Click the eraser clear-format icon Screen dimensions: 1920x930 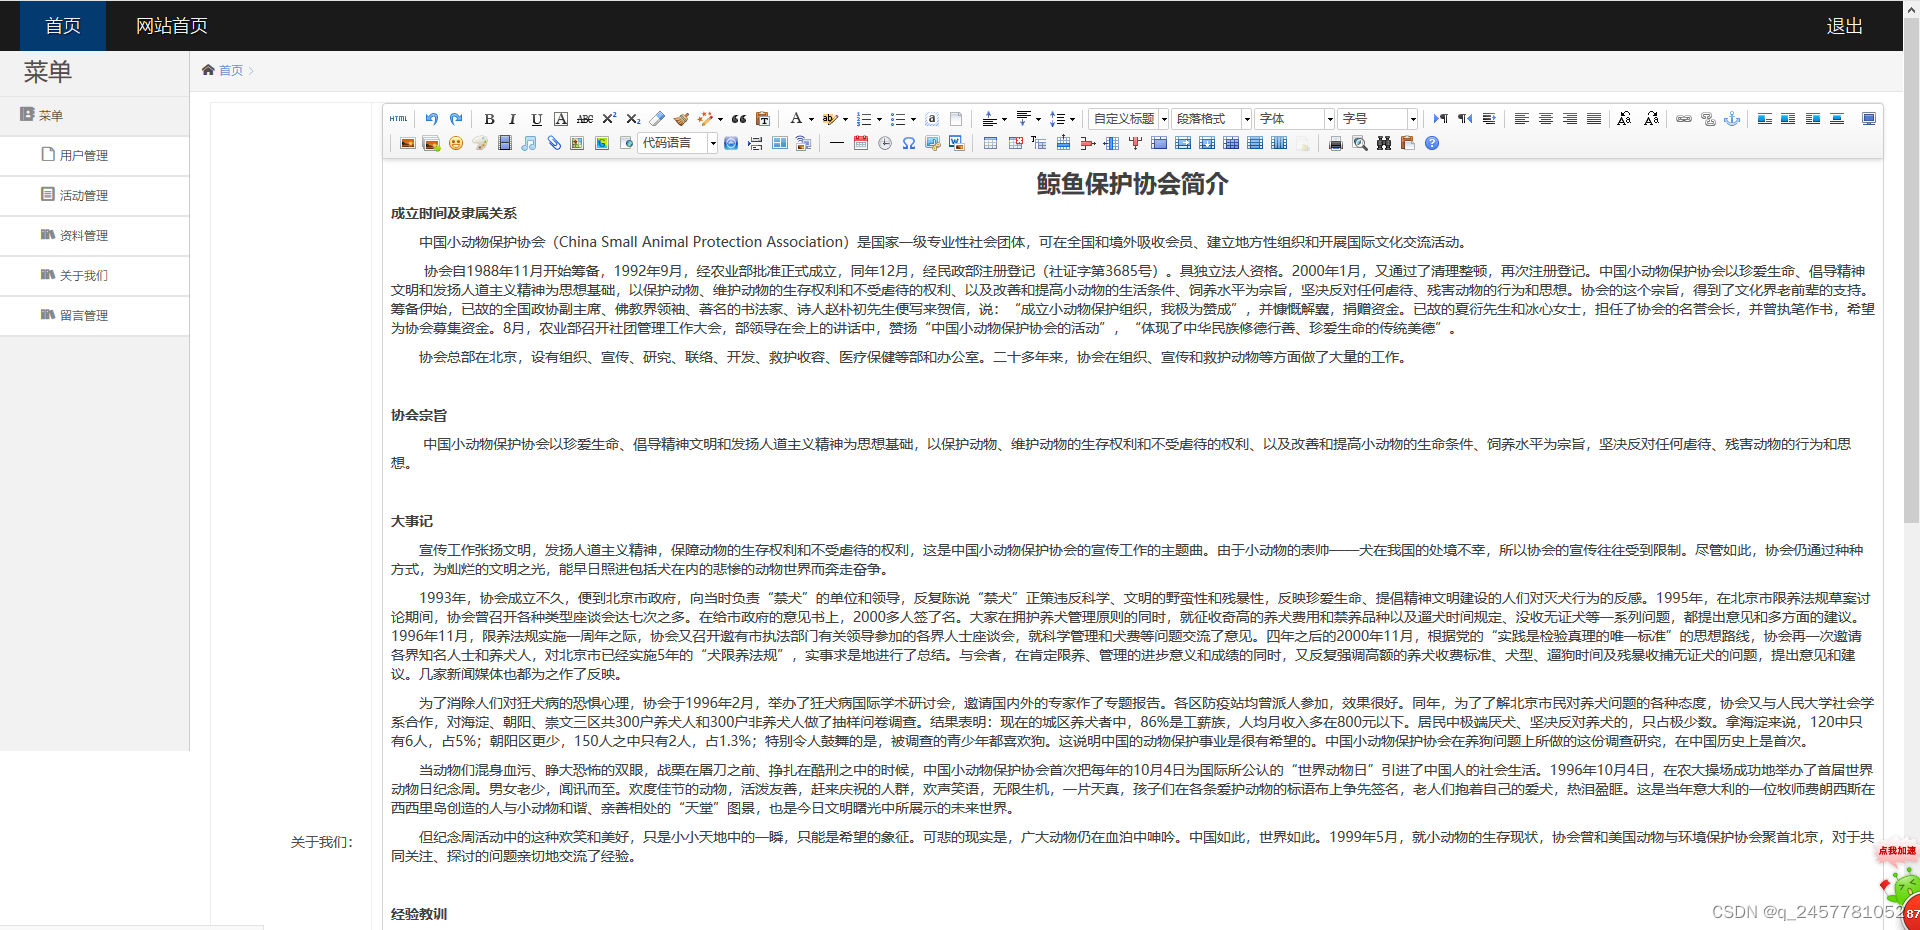coord(657,119)
